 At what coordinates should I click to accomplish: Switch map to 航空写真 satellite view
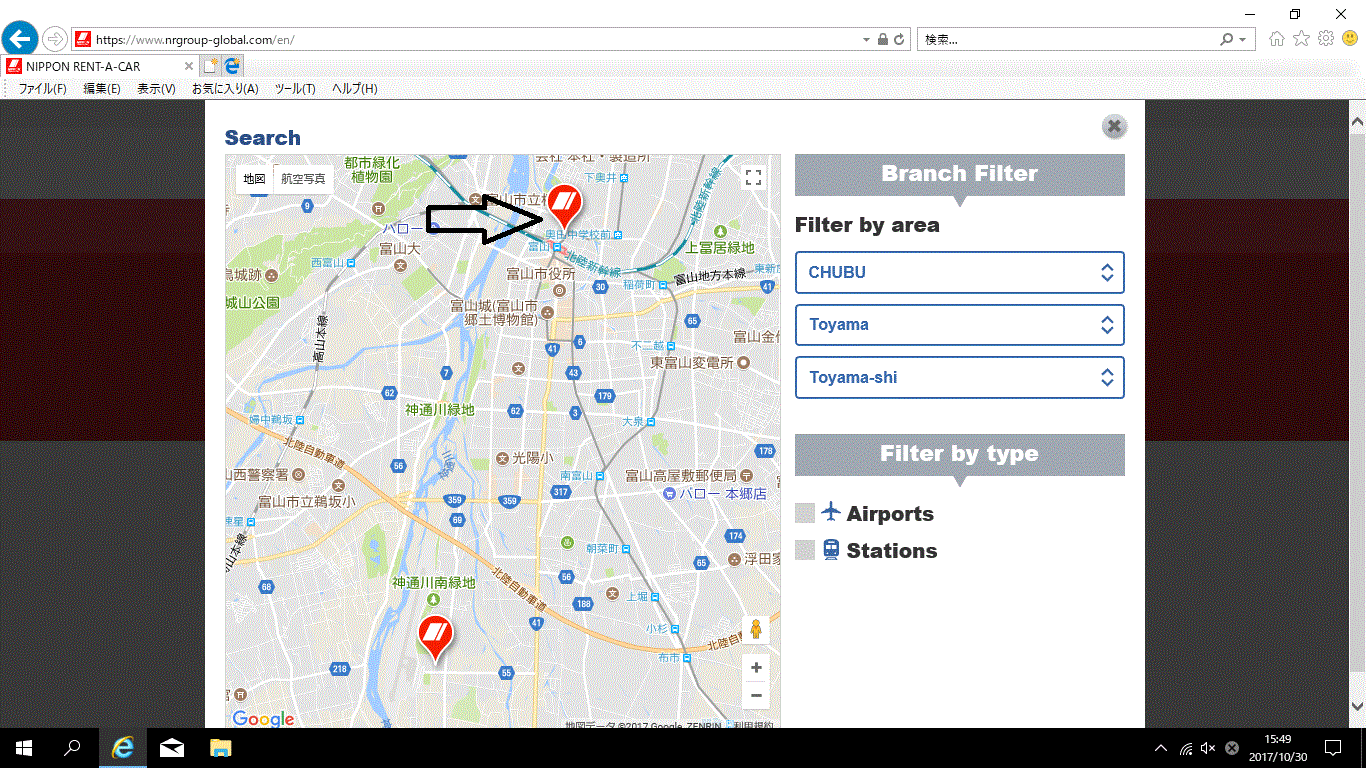303,179
